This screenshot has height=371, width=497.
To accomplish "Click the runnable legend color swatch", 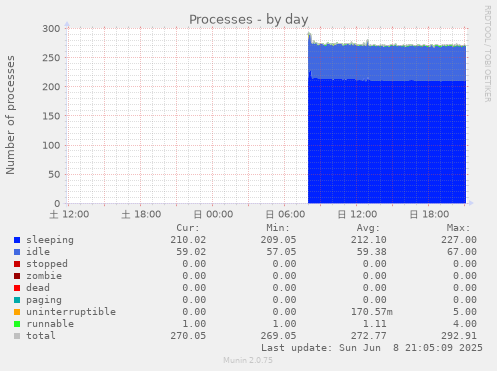I will tap(17, 324).
